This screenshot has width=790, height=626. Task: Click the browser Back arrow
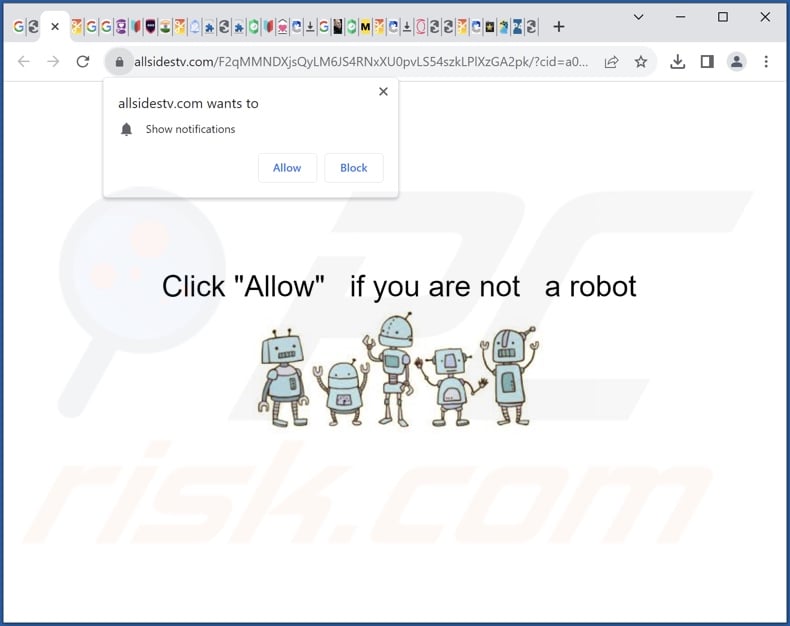click(x=24, y=61)
